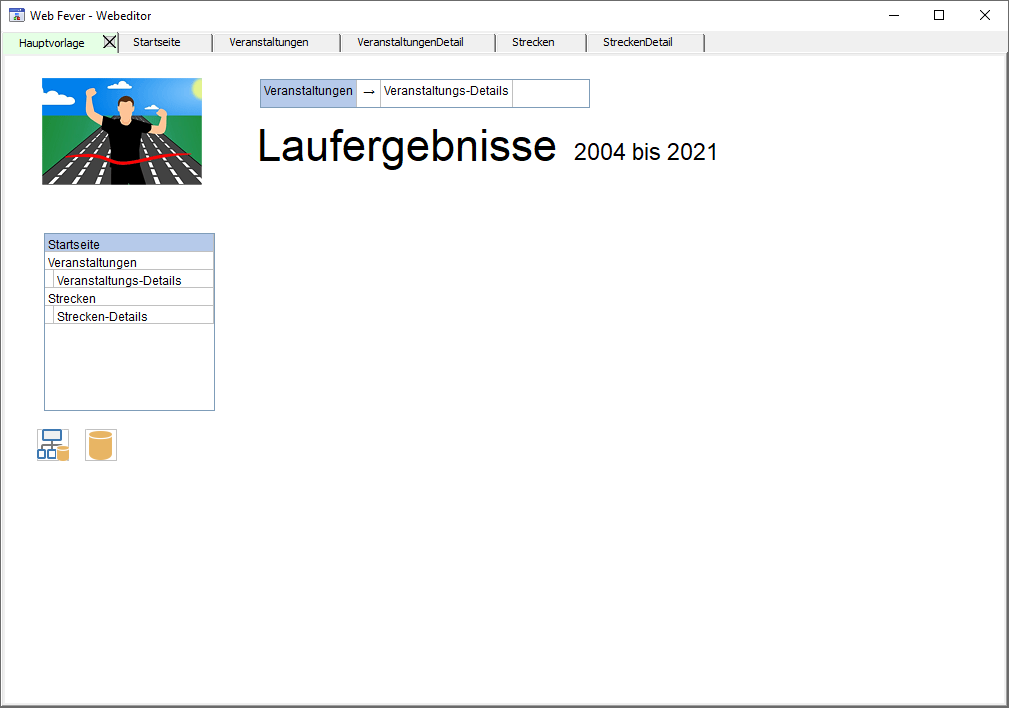This screenshot has width=1009, height=708.
Task: Minimize the Webeditor window
Action: [x=894, y=15]
